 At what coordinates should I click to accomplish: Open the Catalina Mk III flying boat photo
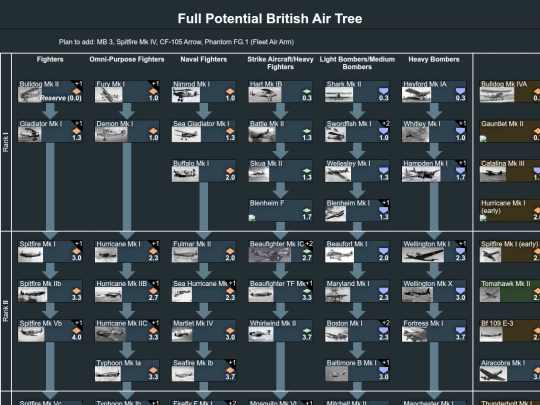(493, 174)
